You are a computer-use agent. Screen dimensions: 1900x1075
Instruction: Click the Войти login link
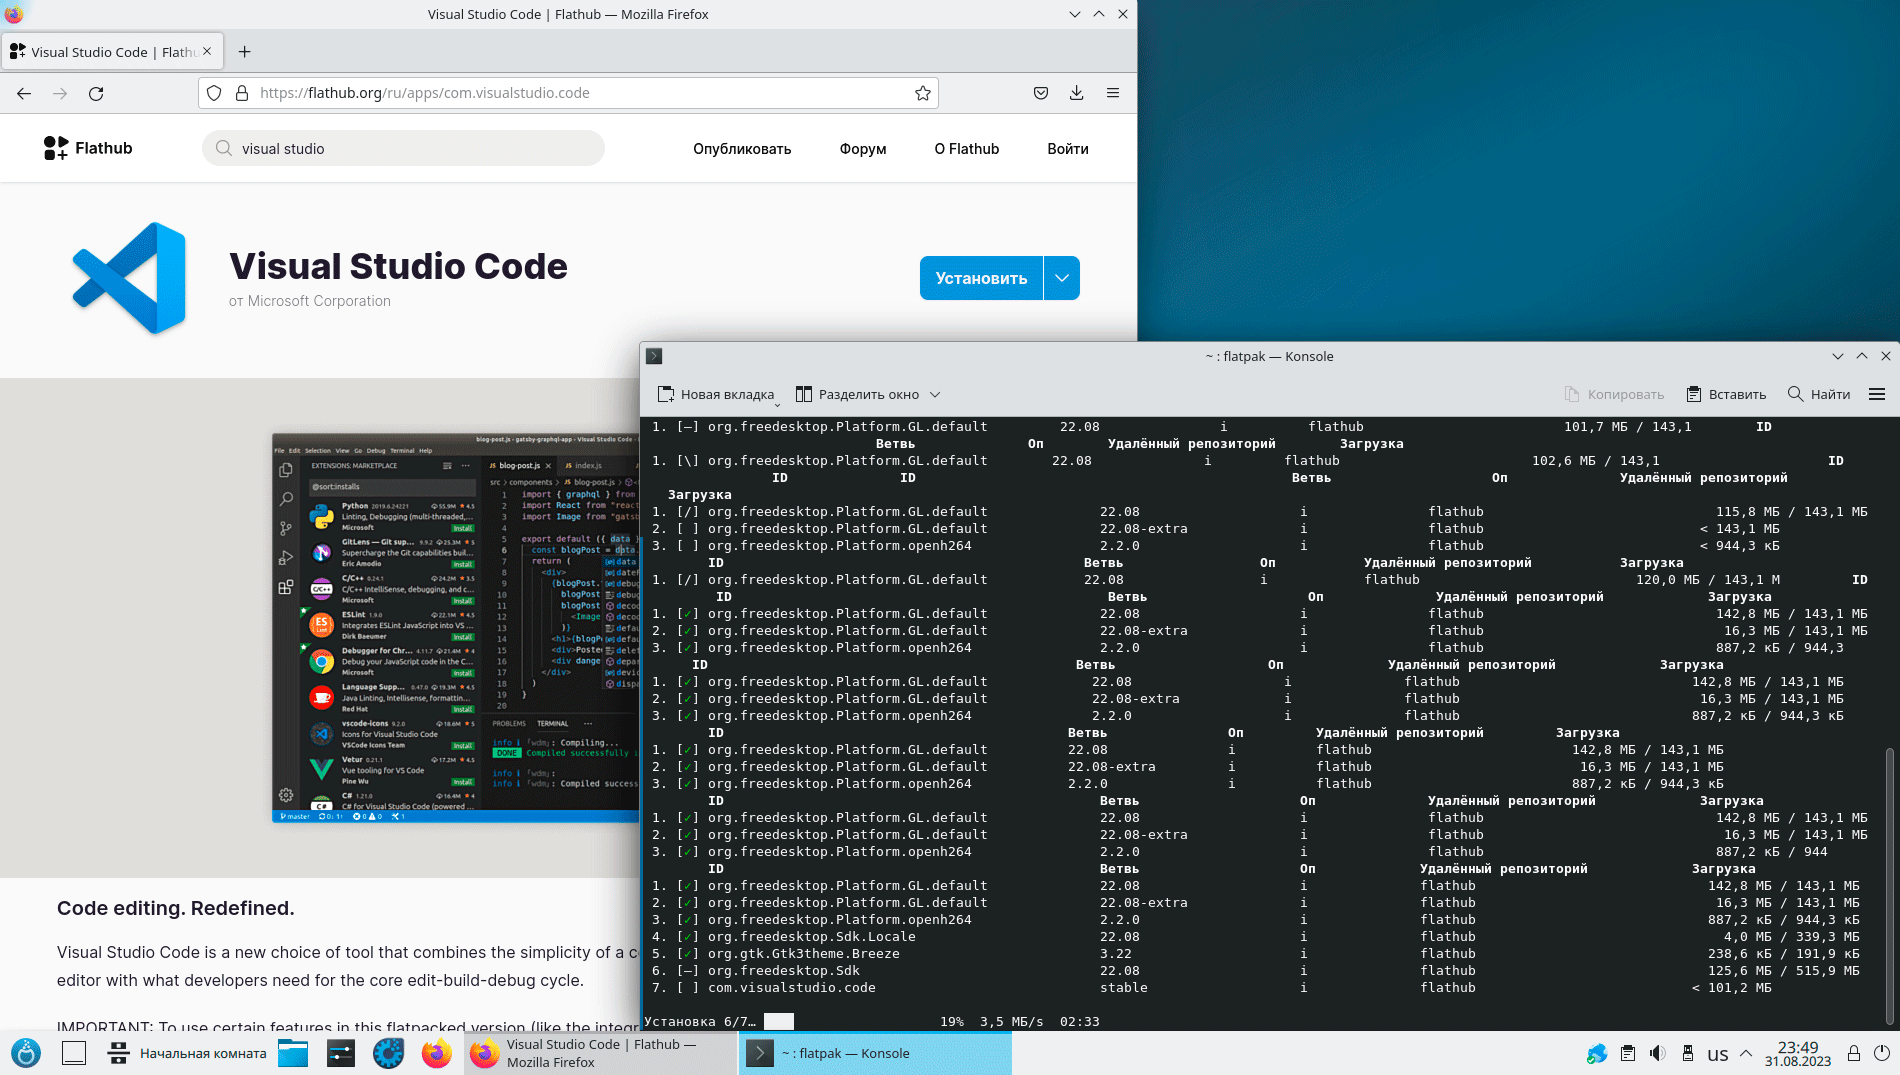point(1067,149)
